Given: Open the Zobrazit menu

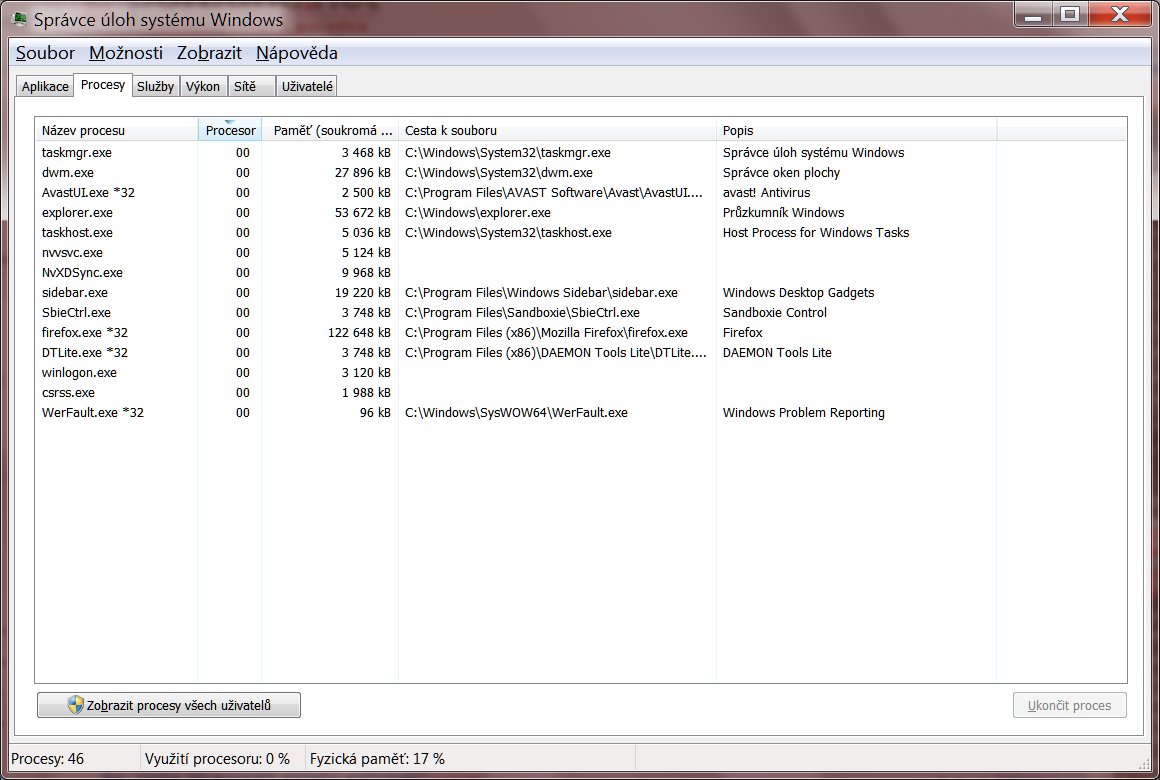Looking at the screenshot, I should pyautogui.click(x=209, y=53).
